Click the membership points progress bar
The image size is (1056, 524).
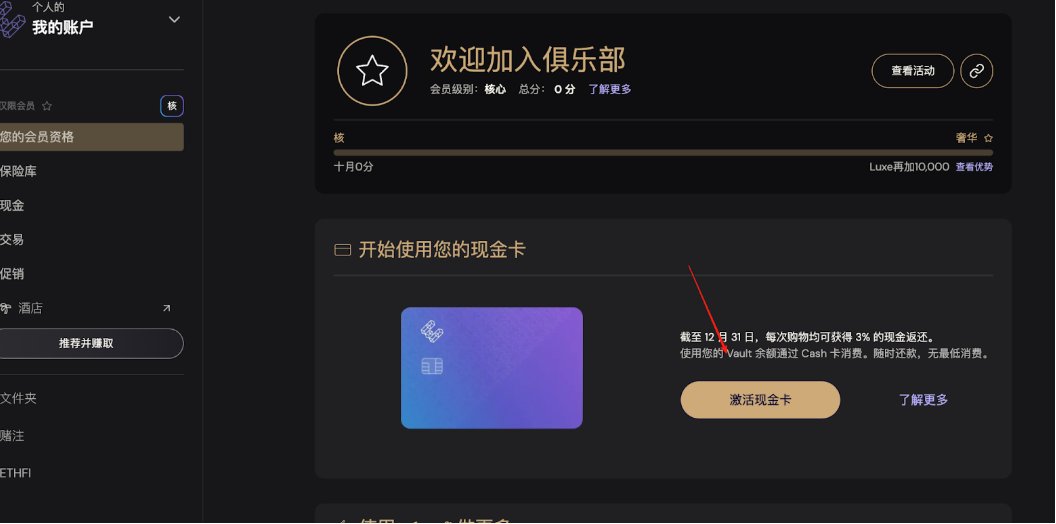pyautogui.click(x=663, y=153)
